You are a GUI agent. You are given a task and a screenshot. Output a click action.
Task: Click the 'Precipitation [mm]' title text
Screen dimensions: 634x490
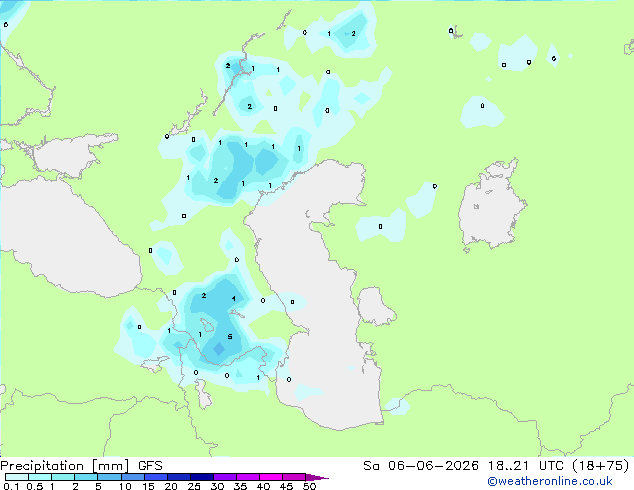pos(65,466)
